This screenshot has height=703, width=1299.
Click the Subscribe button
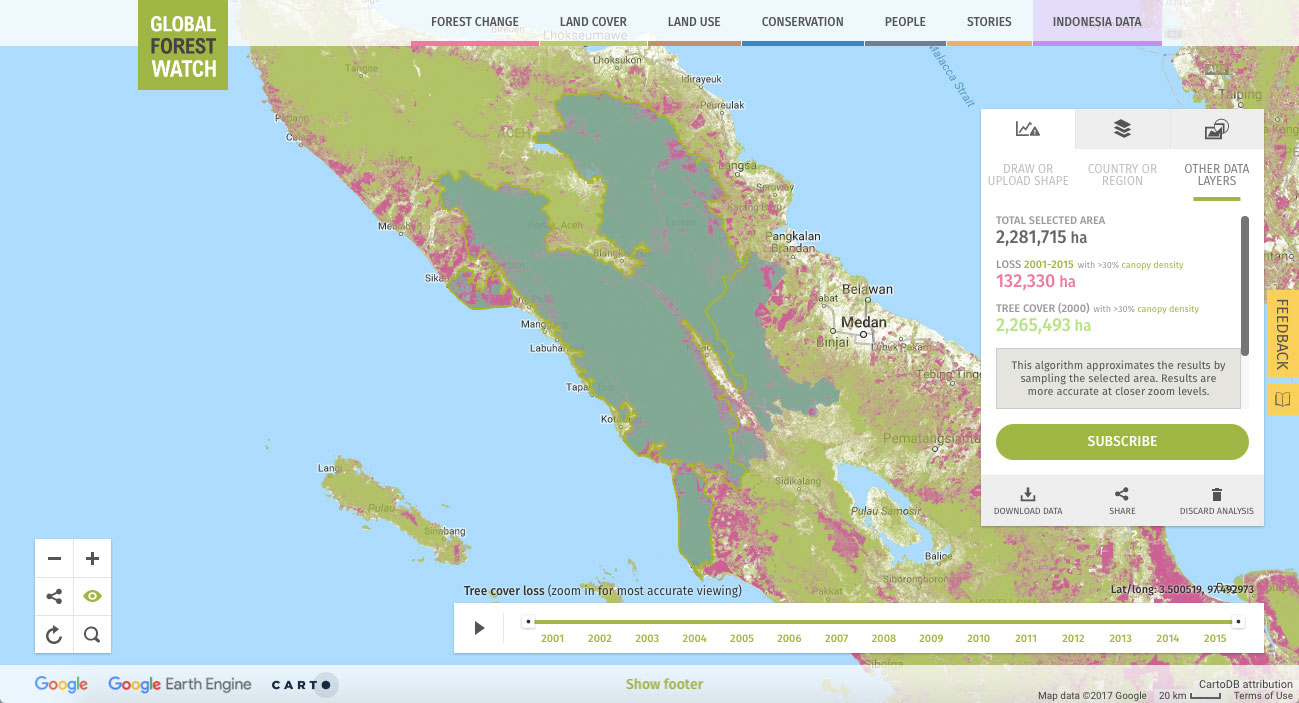point(1122,441)
